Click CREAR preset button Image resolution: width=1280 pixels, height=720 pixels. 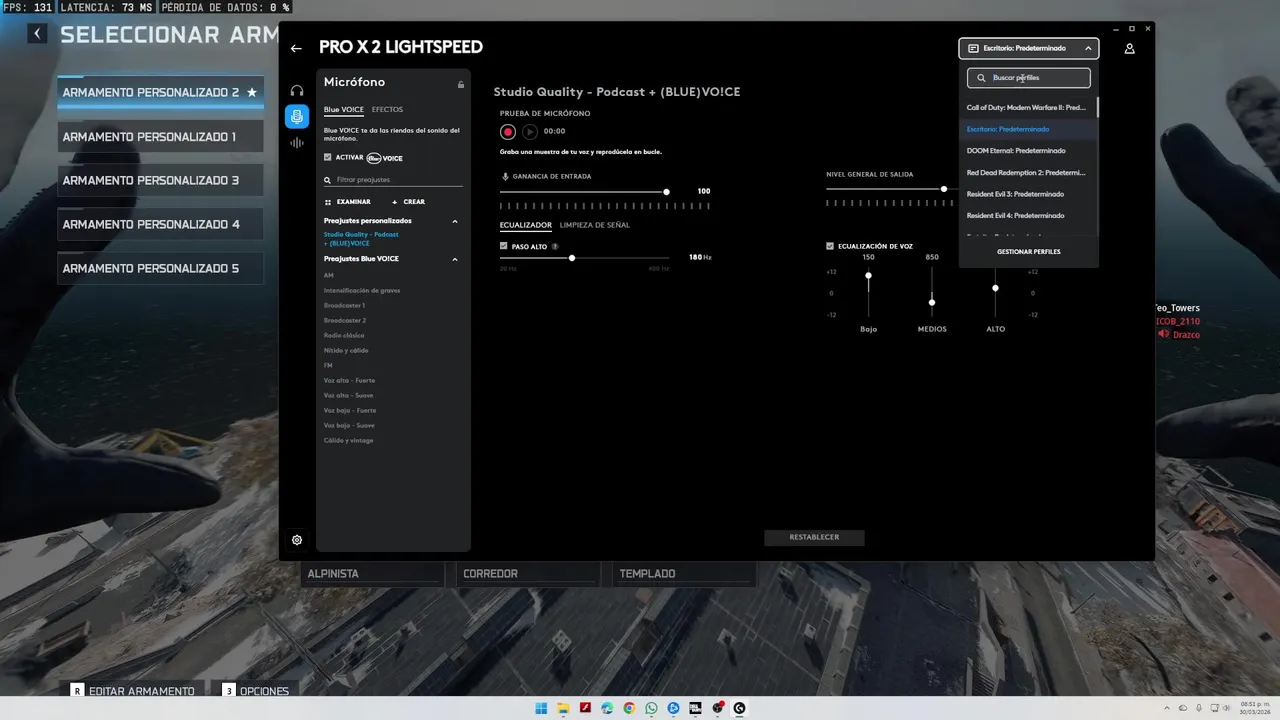pyautogui.click(x=408, y=202)
